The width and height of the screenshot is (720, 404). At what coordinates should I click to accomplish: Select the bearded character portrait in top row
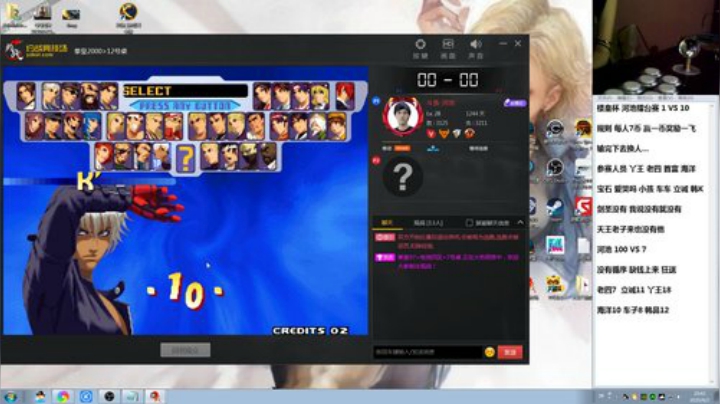point(90,96)
